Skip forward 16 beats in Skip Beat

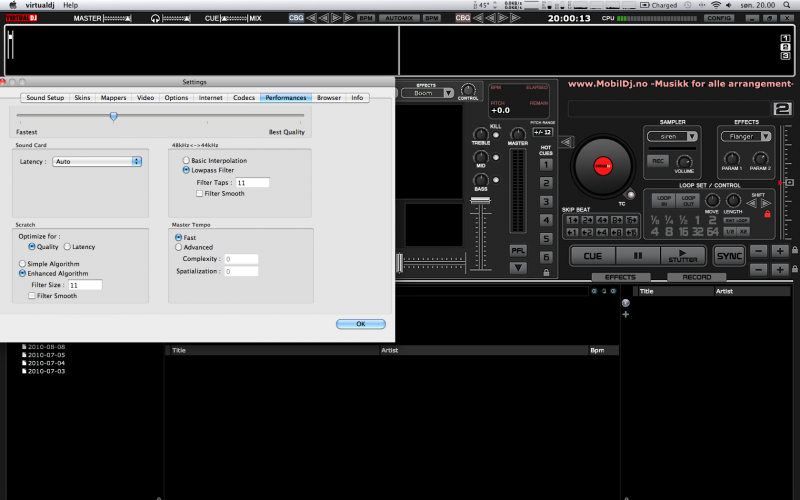[x=632, y=220]
